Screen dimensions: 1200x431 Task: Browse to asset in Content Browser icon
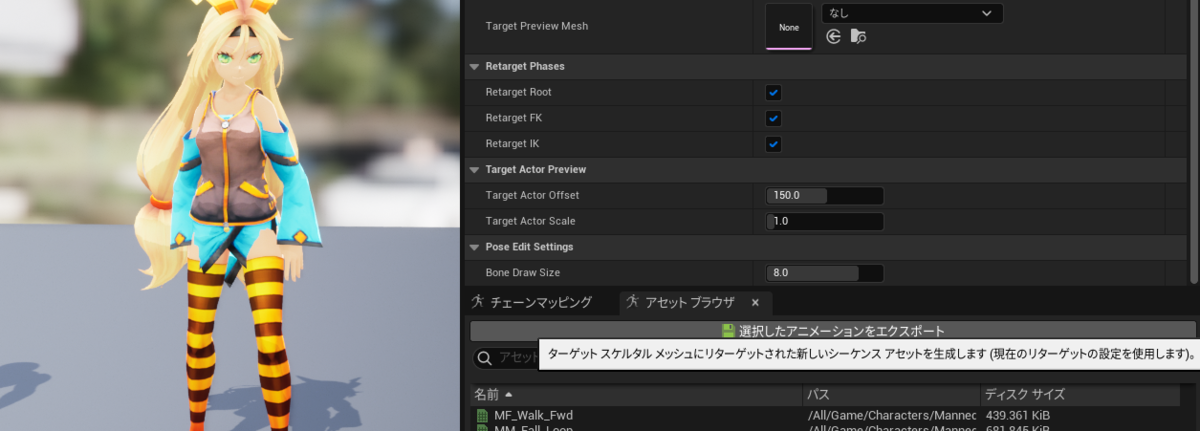coord(858,37)
